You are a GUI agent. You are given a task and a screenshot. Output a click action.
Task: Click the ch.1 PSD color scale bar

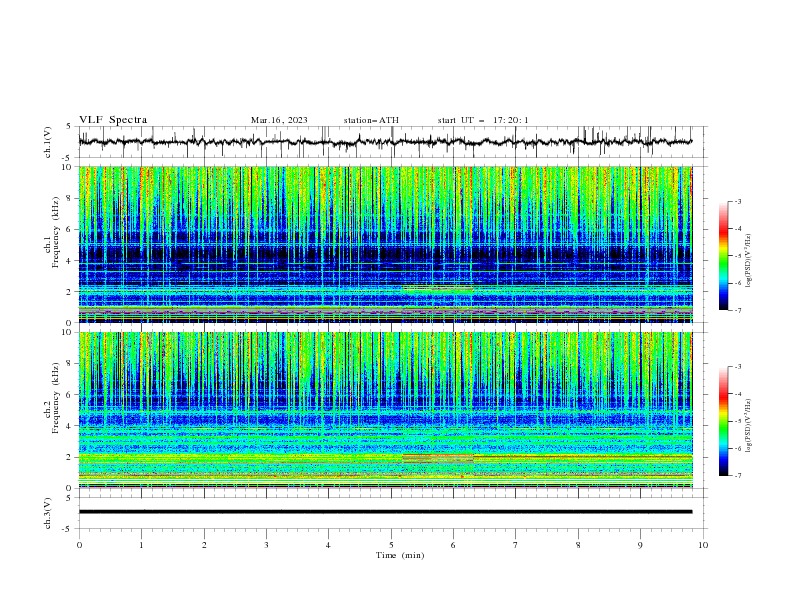tap(723, 256)
